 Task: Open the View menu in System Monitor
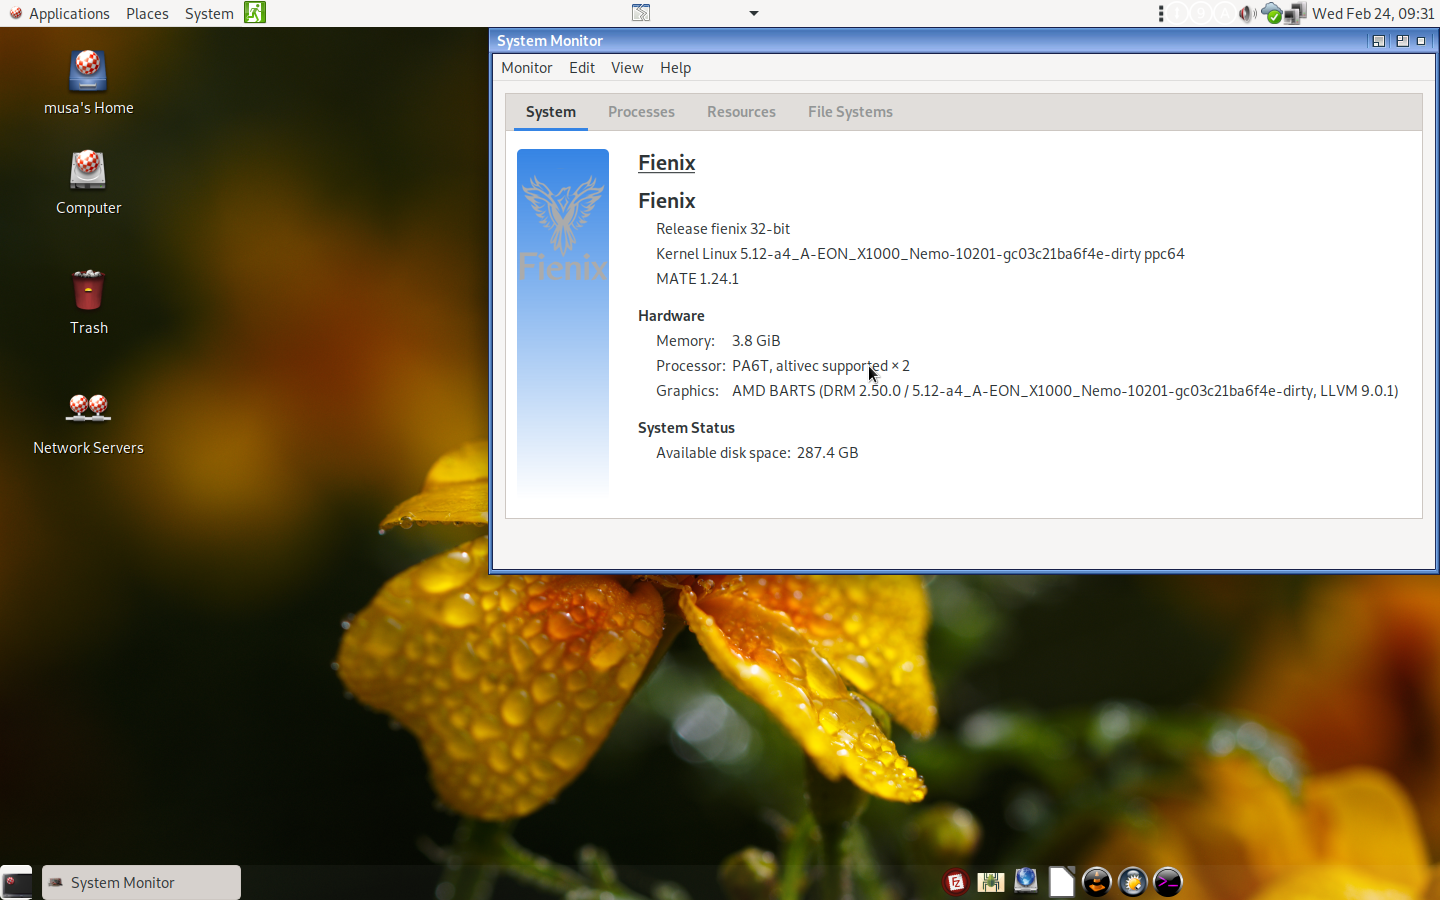pyautogui.click(x=627, y=68)
